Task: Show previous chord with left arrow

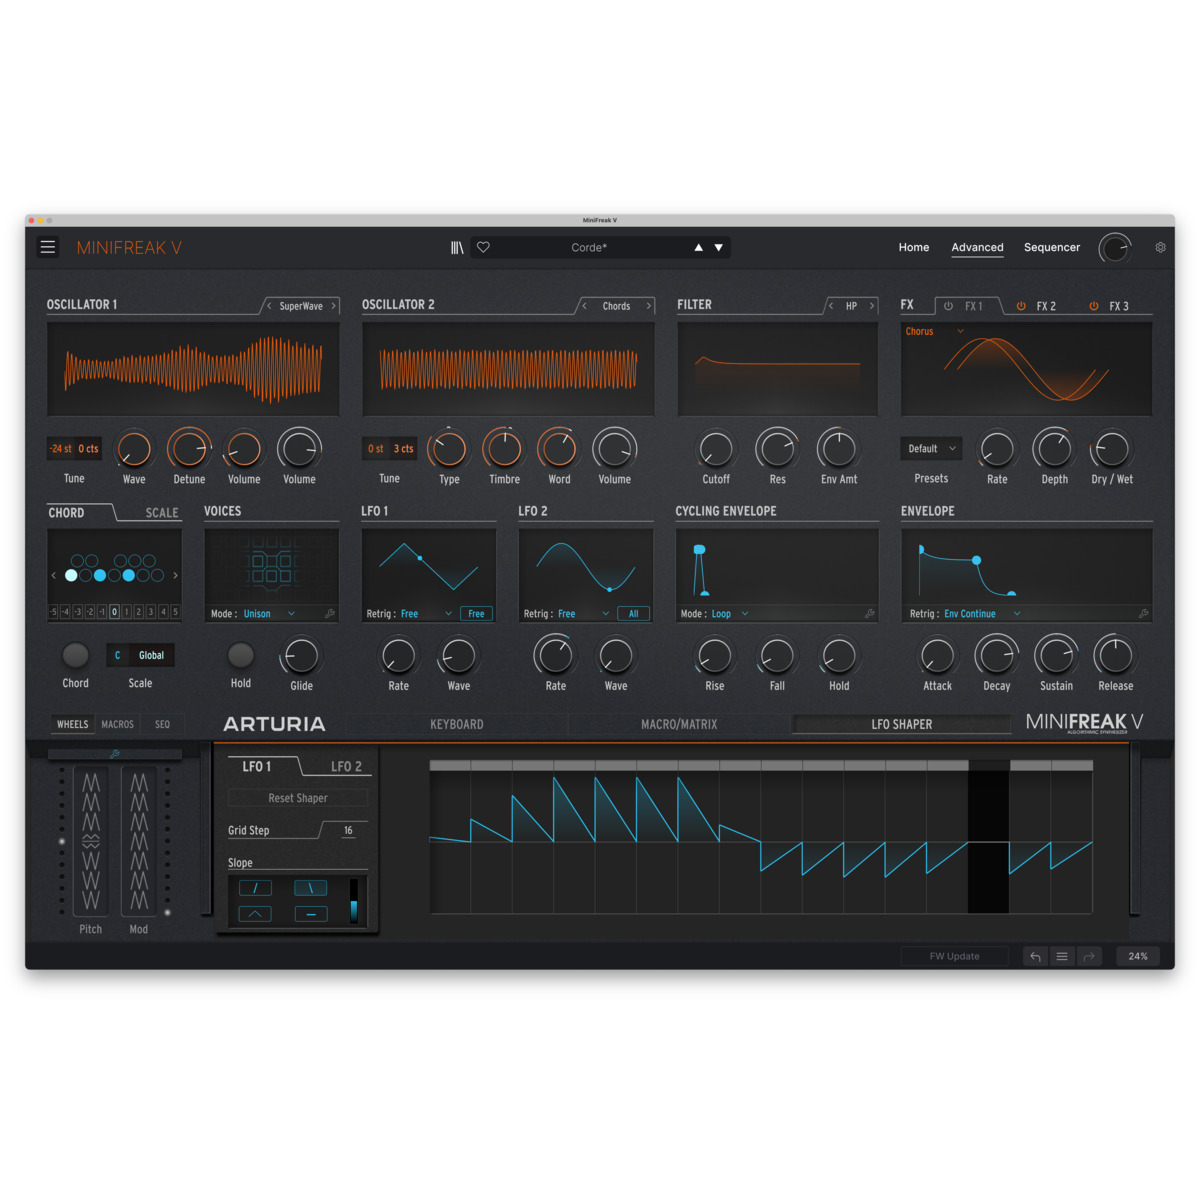Action: [x=54, y=575]
